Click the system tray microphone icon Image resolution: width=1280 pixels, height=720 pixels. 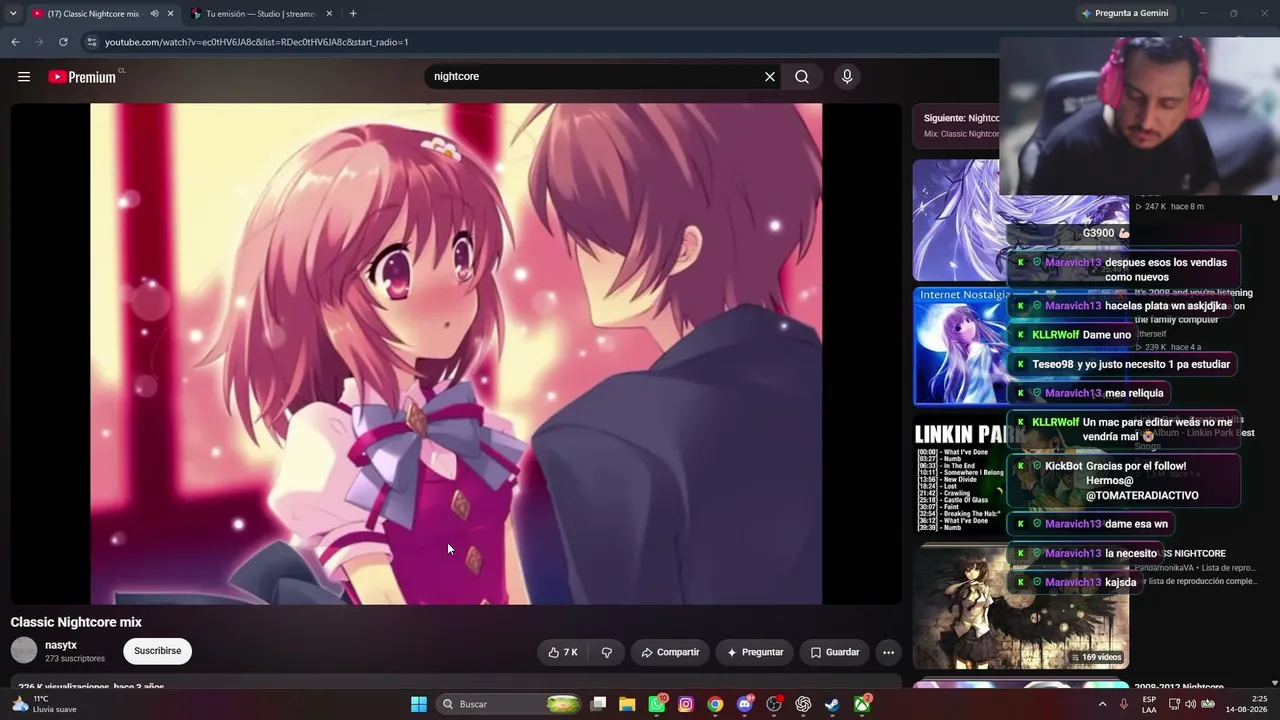click(x=1124, y=704)
